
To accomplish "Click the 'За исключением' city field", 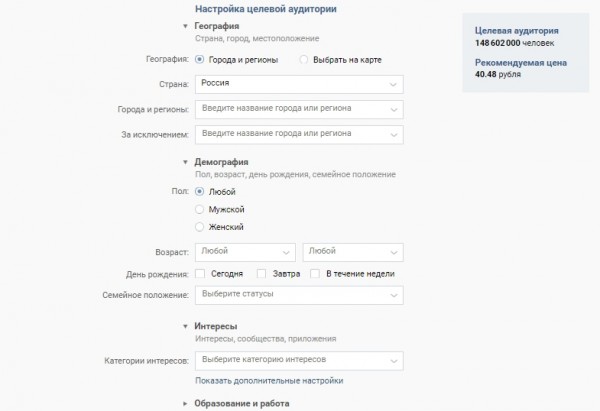I will [299, 132].
